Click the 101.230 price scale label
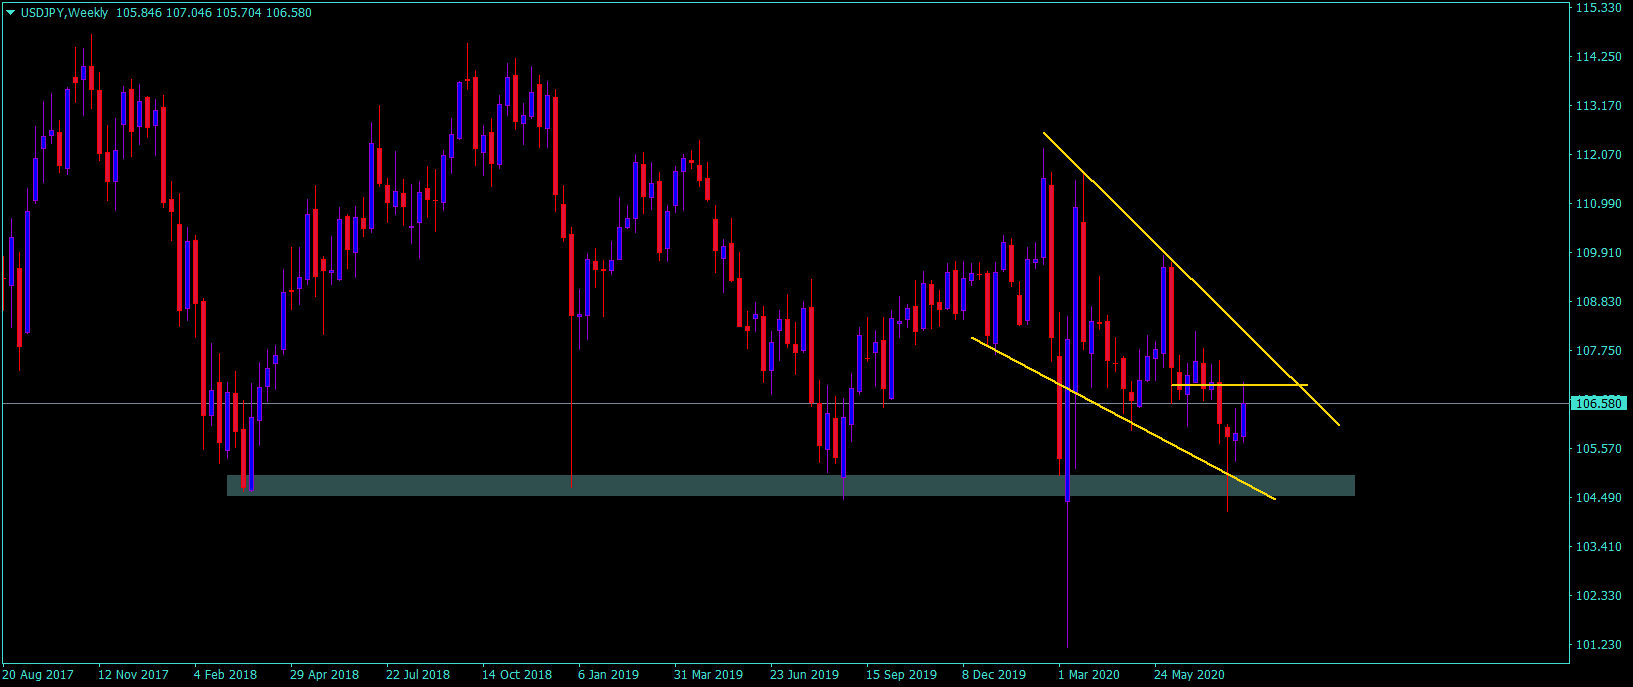The image size is (1633, 687). click(x=1598, y=645)
